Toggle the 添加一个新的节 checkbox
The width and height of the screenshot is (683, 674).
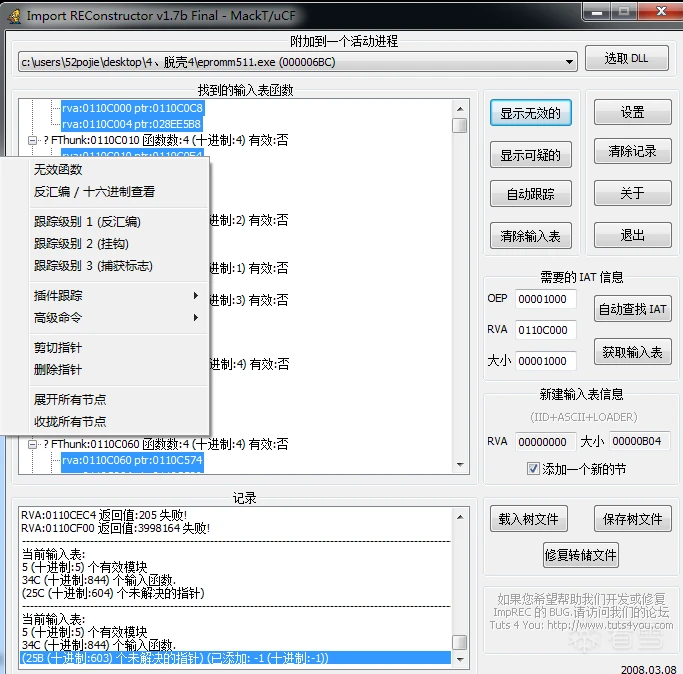point(533,469)
